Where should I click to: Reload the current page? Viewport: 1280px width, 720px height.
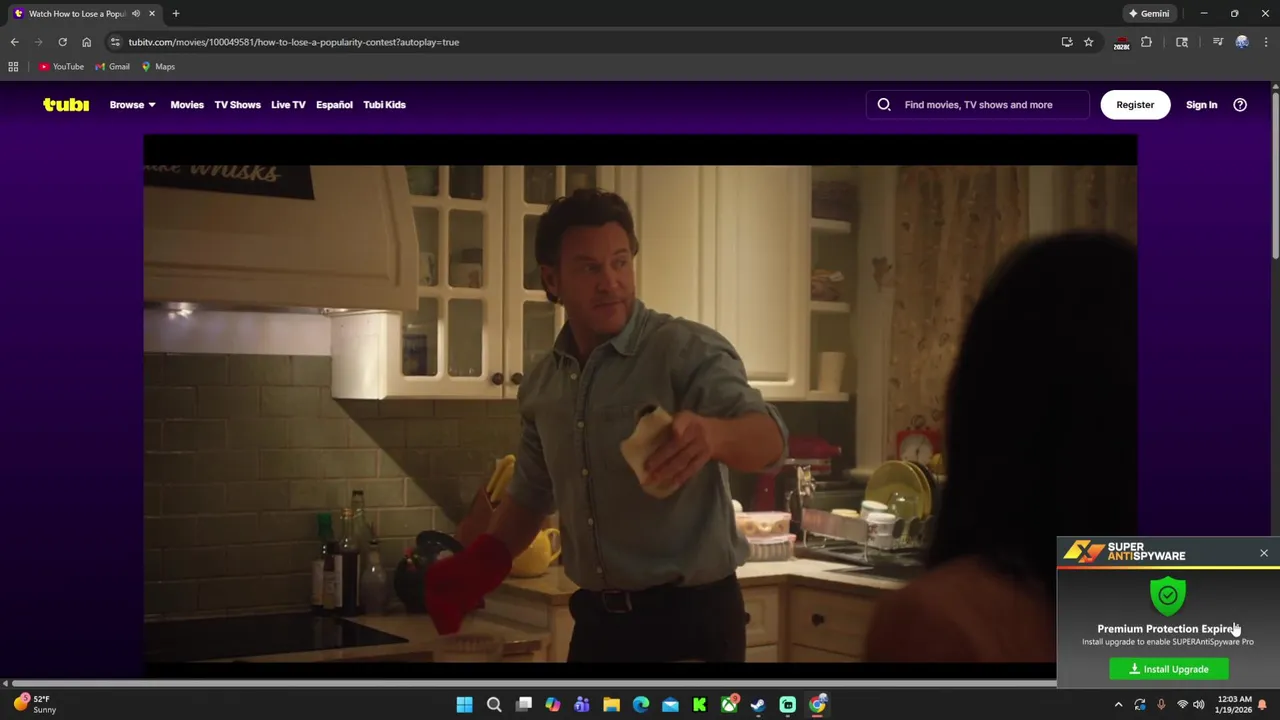62,42
